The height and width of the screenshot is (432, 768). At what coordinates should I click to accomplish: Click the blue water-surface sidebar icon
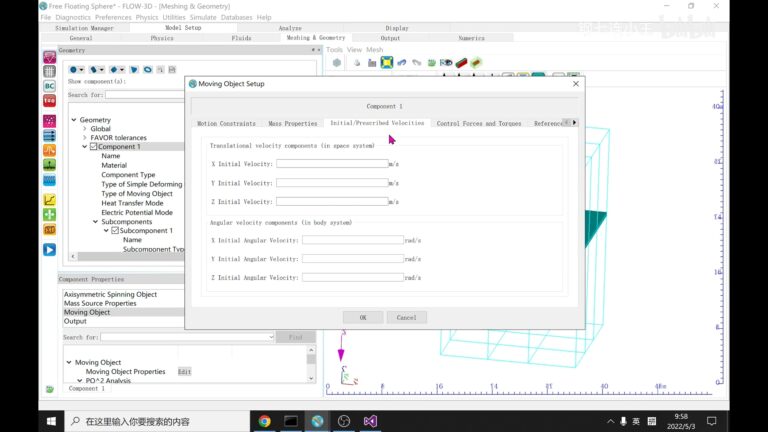pos(49,180)
